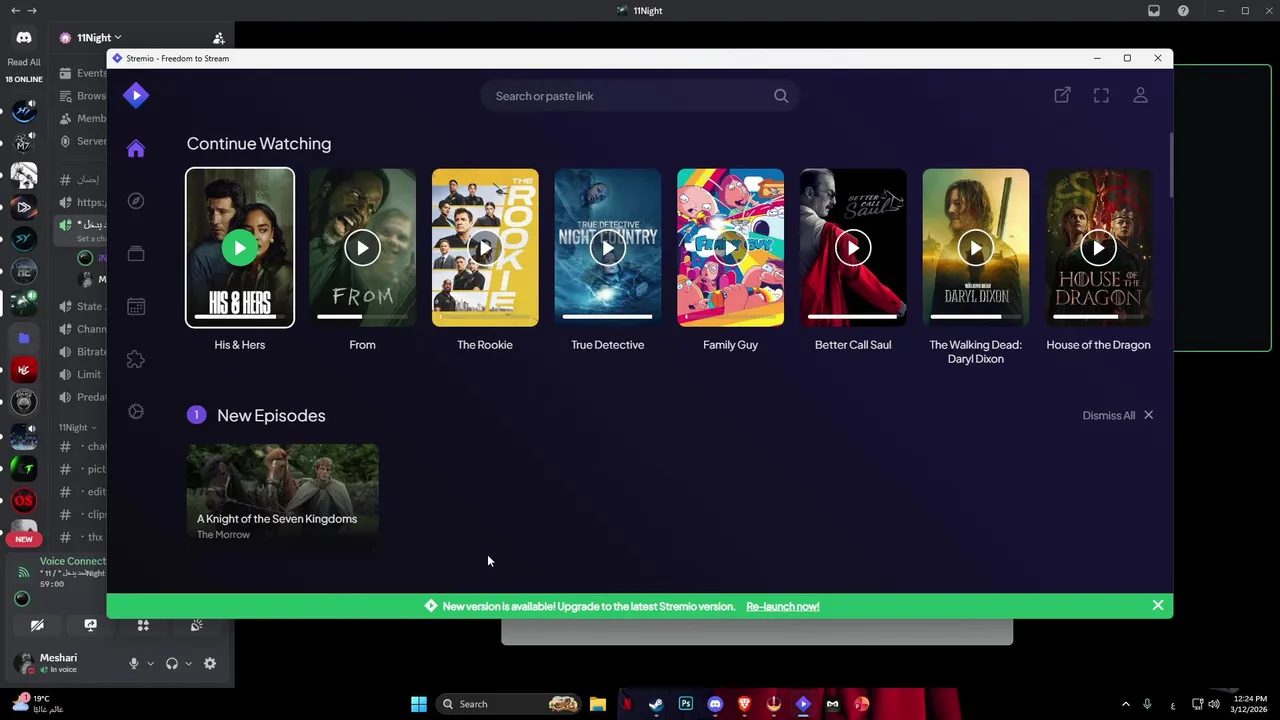
Task: Open the Discord folder icon in server list
Action: (24, 338)
